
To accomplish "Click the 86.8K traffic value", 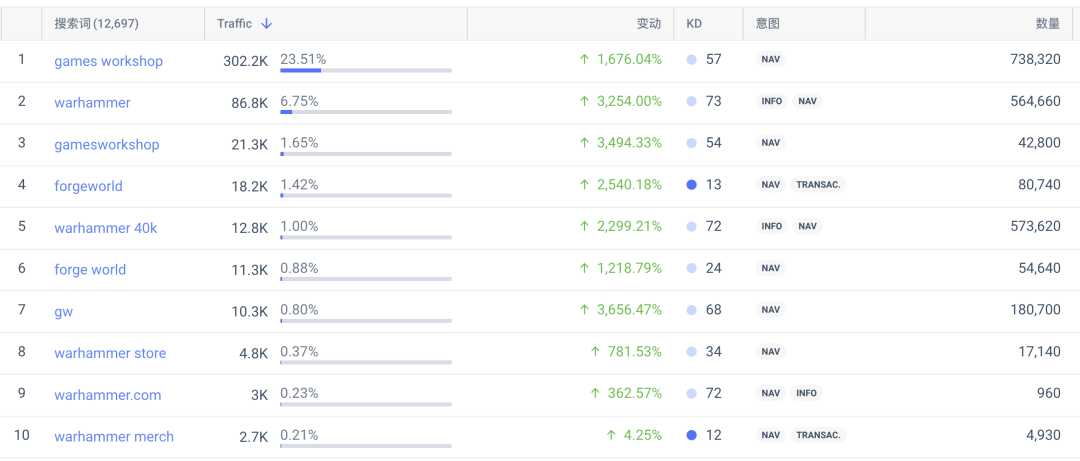I will point(249,102).
